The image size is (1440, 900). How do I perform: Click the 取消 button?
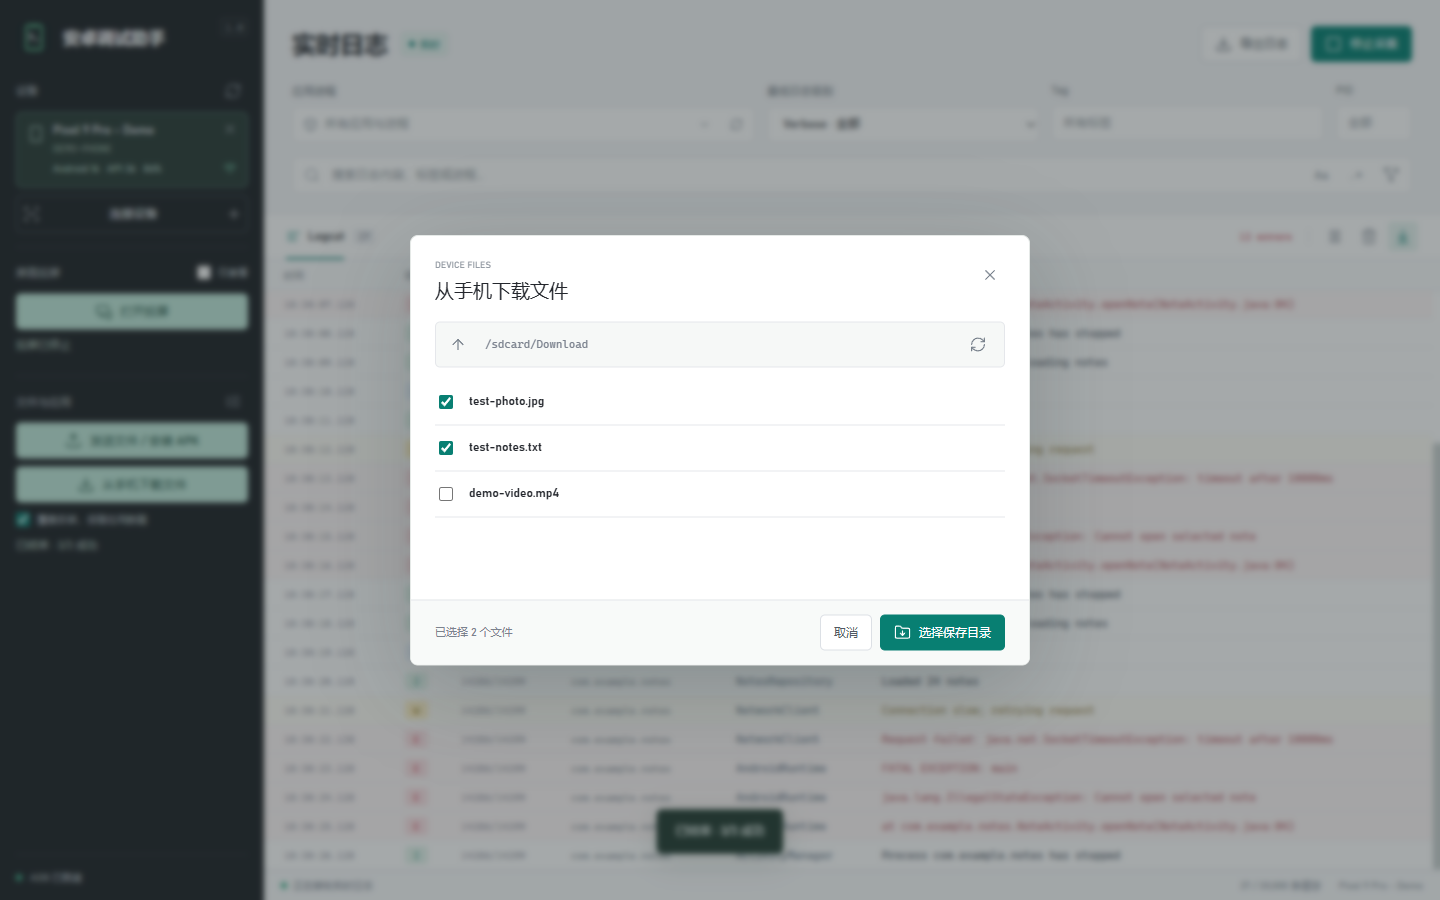click(x=846, y=632)
